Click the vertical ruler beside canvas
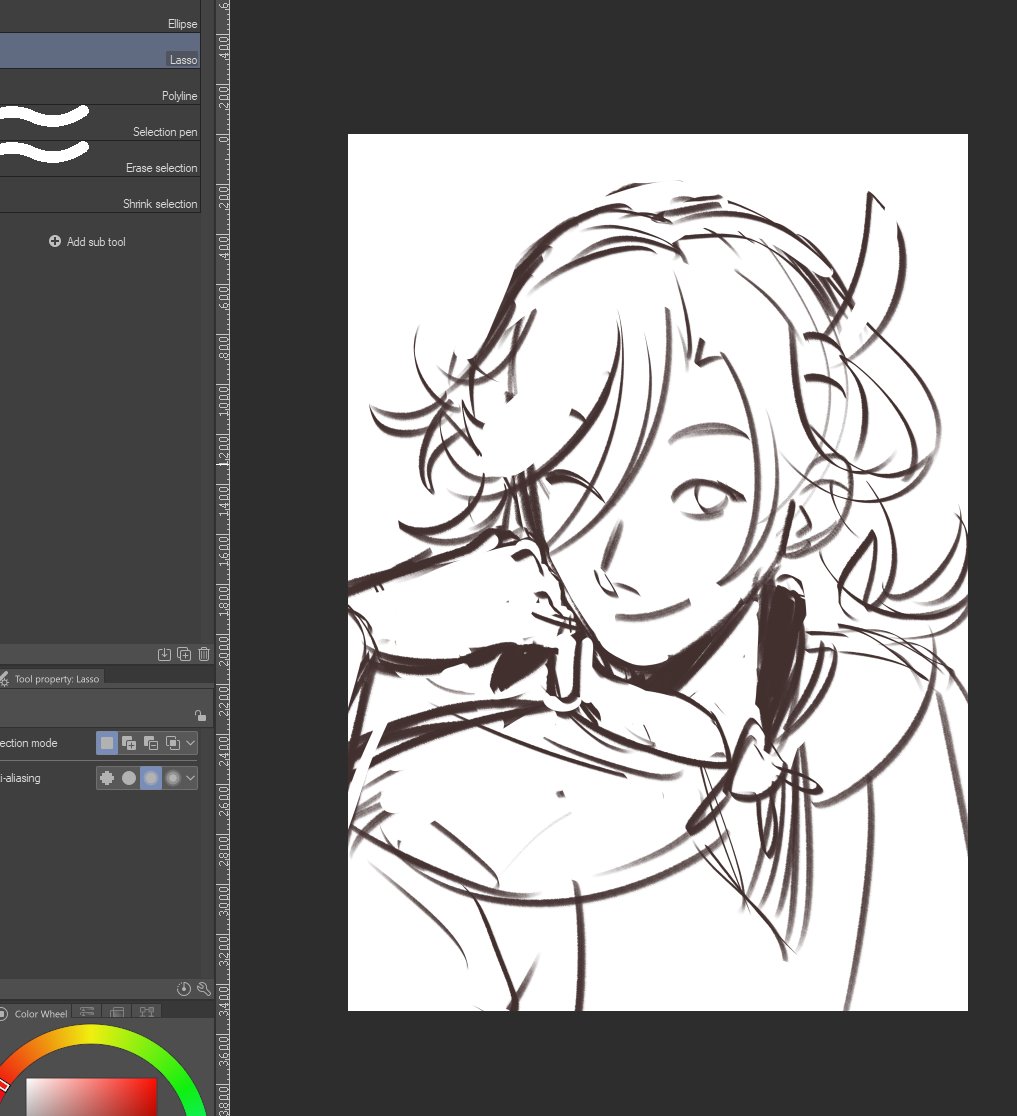This screenshot has height=1116, width=1017. [223, 558]
